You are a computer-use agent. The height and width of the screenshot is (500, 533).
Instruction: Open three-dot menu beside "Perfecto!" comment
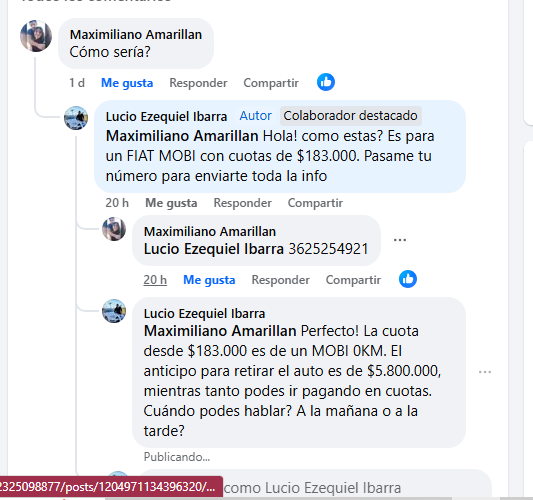pos(485,372)
